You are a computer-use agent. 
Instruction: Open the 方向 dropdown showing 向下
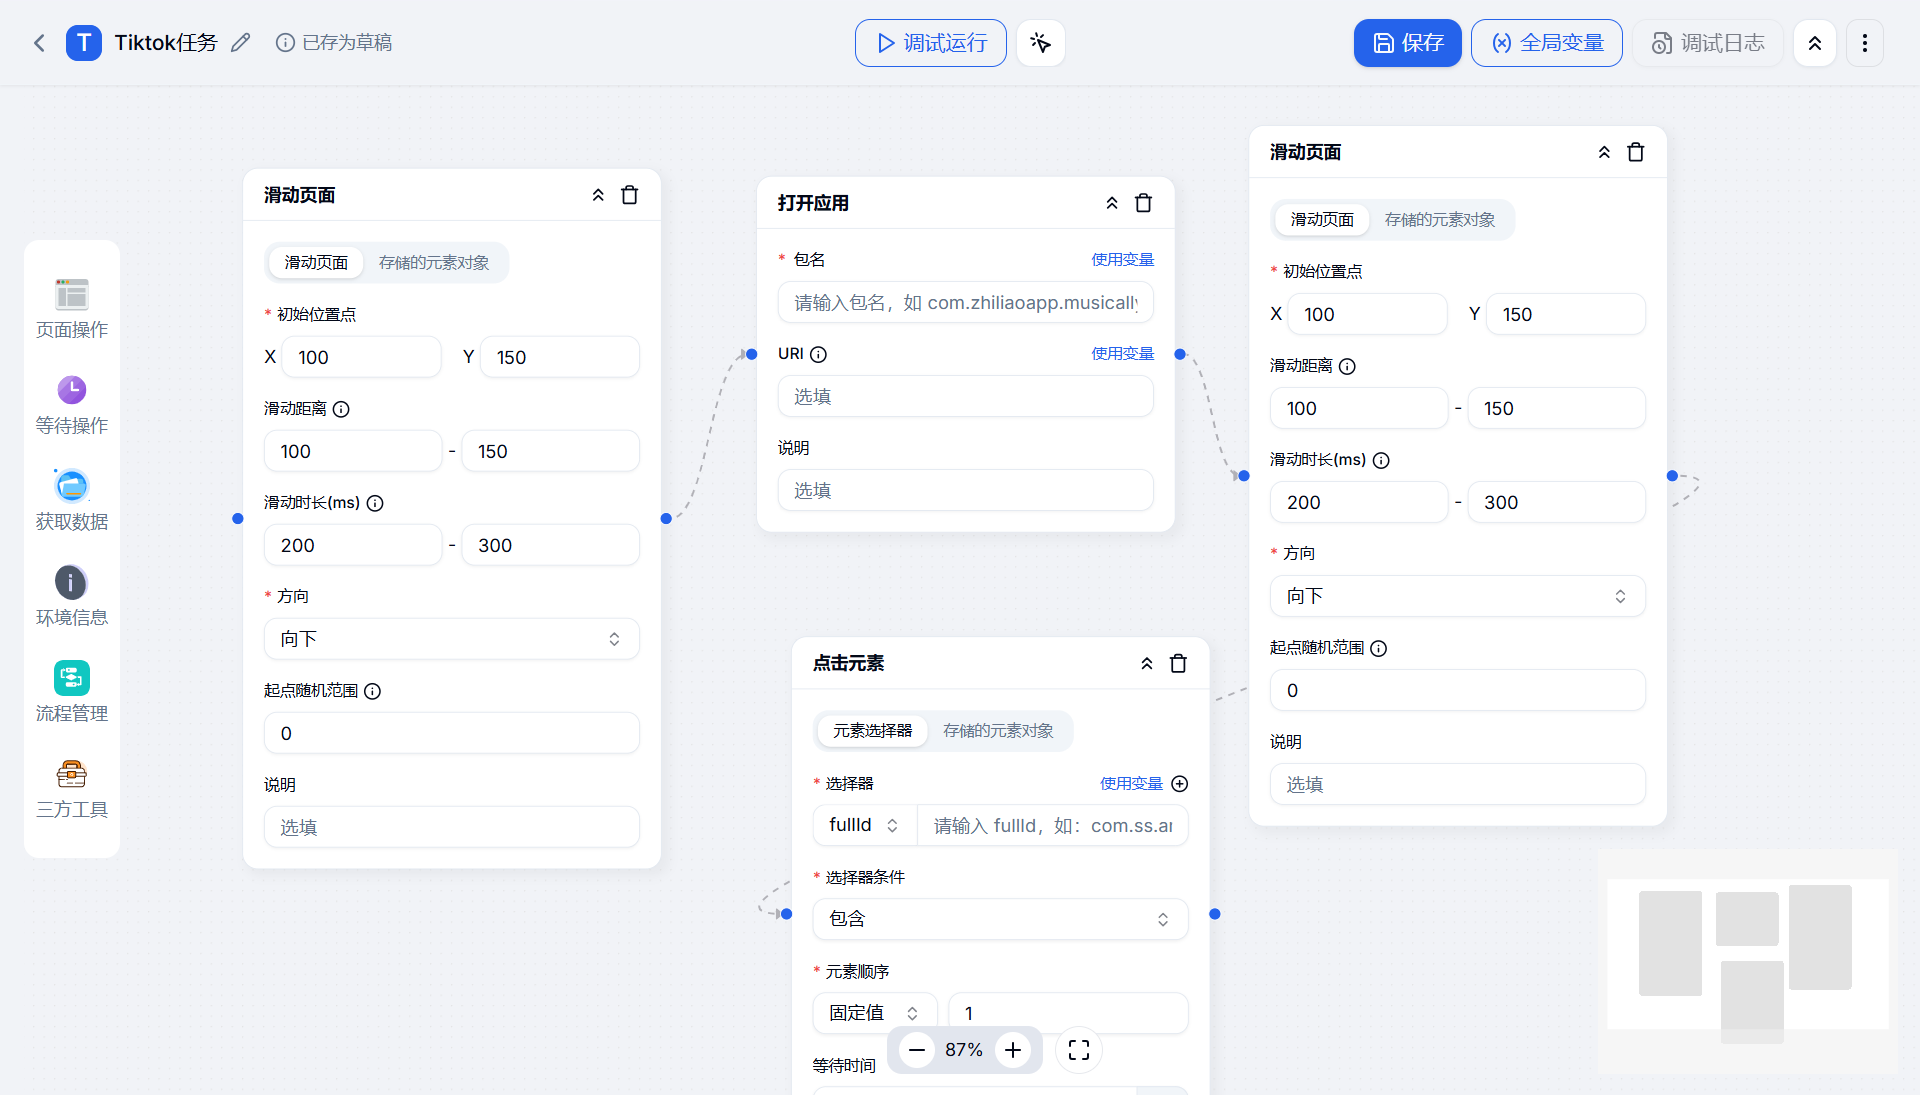coord(451,638)
